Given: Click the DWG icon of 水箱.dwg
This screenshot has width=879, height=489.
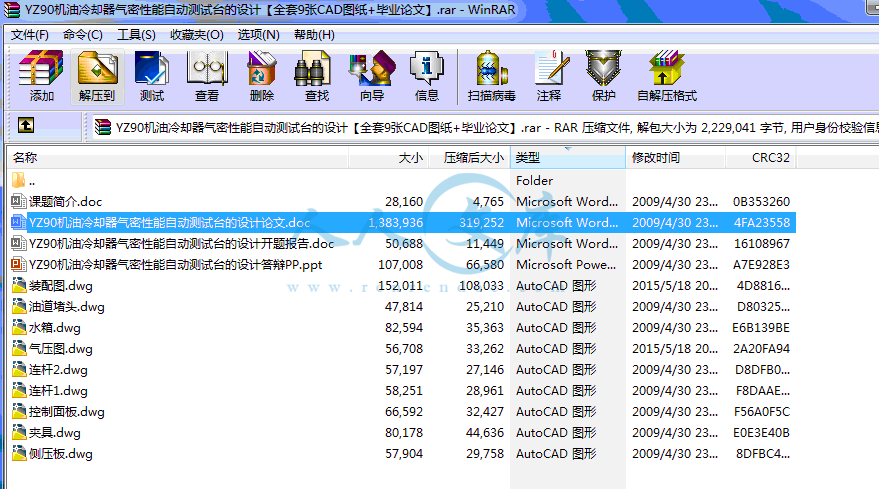Looking at the screenshot, I should tap(19, 327).
